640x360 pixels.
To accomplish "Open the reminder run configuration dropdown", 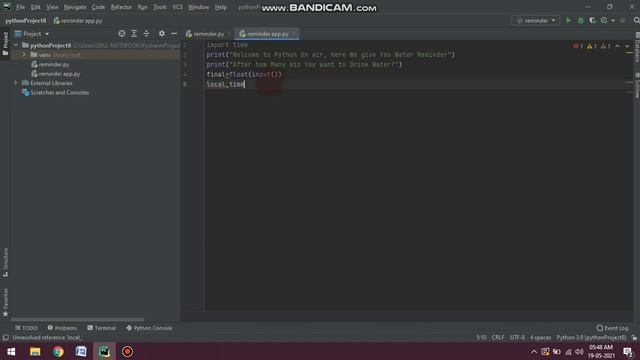I will point(536,20).
